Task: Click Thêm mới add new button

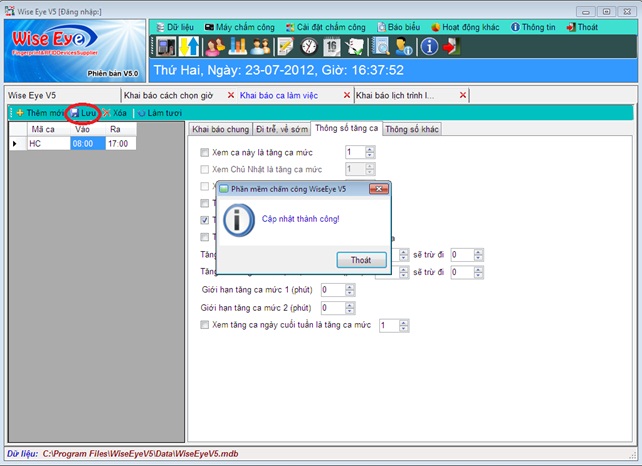Action: 40,113
